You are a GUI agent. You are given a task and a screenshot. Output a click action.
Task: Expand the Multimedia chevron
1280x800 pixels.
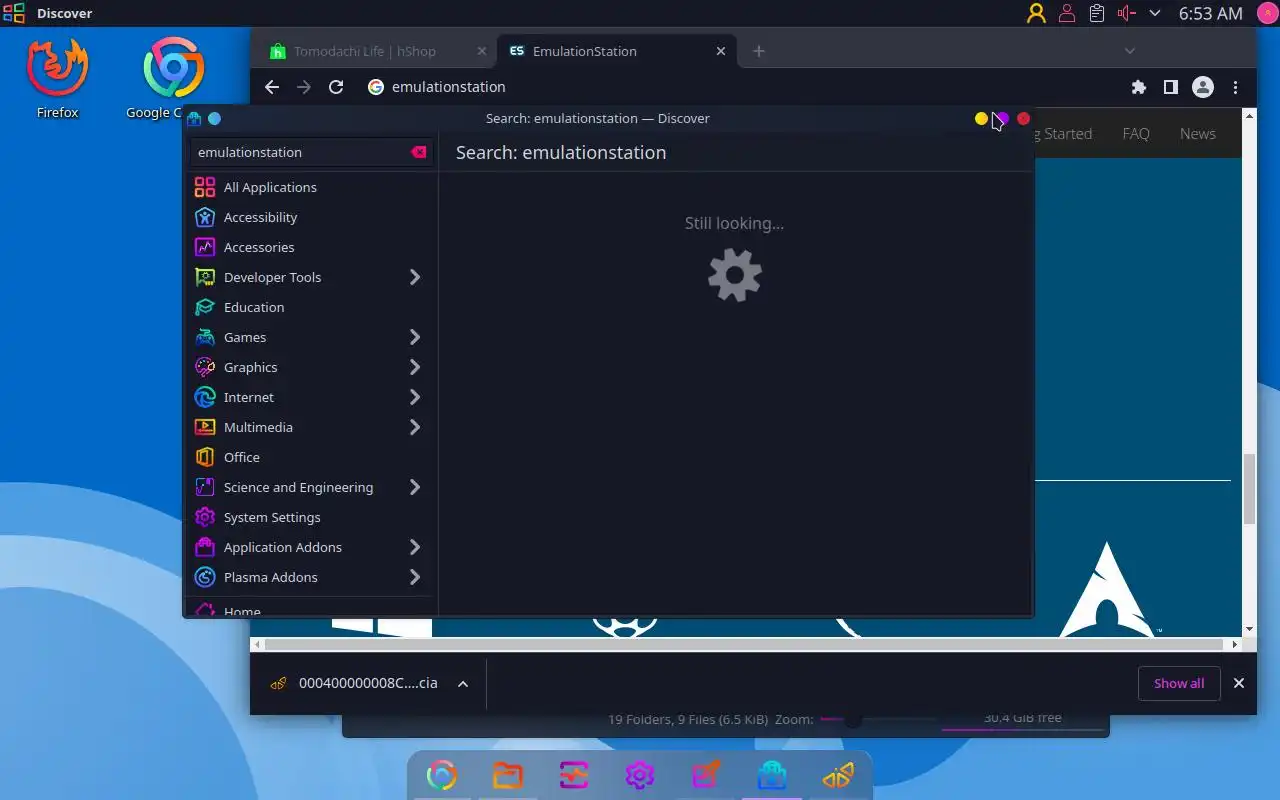[415, 427]
